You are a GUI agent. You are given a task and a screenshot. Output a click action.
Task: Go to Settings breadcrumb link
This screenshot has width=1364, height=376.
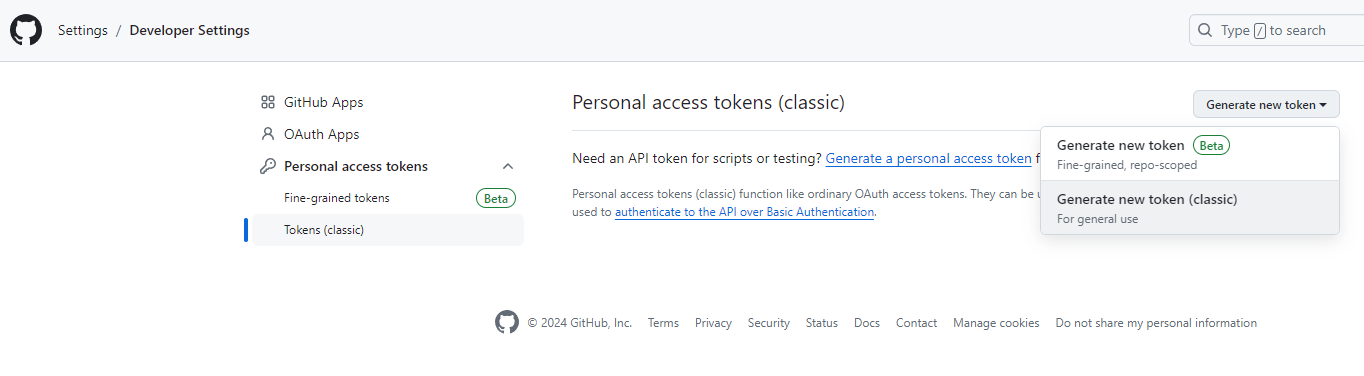click(x=83, y=30)
